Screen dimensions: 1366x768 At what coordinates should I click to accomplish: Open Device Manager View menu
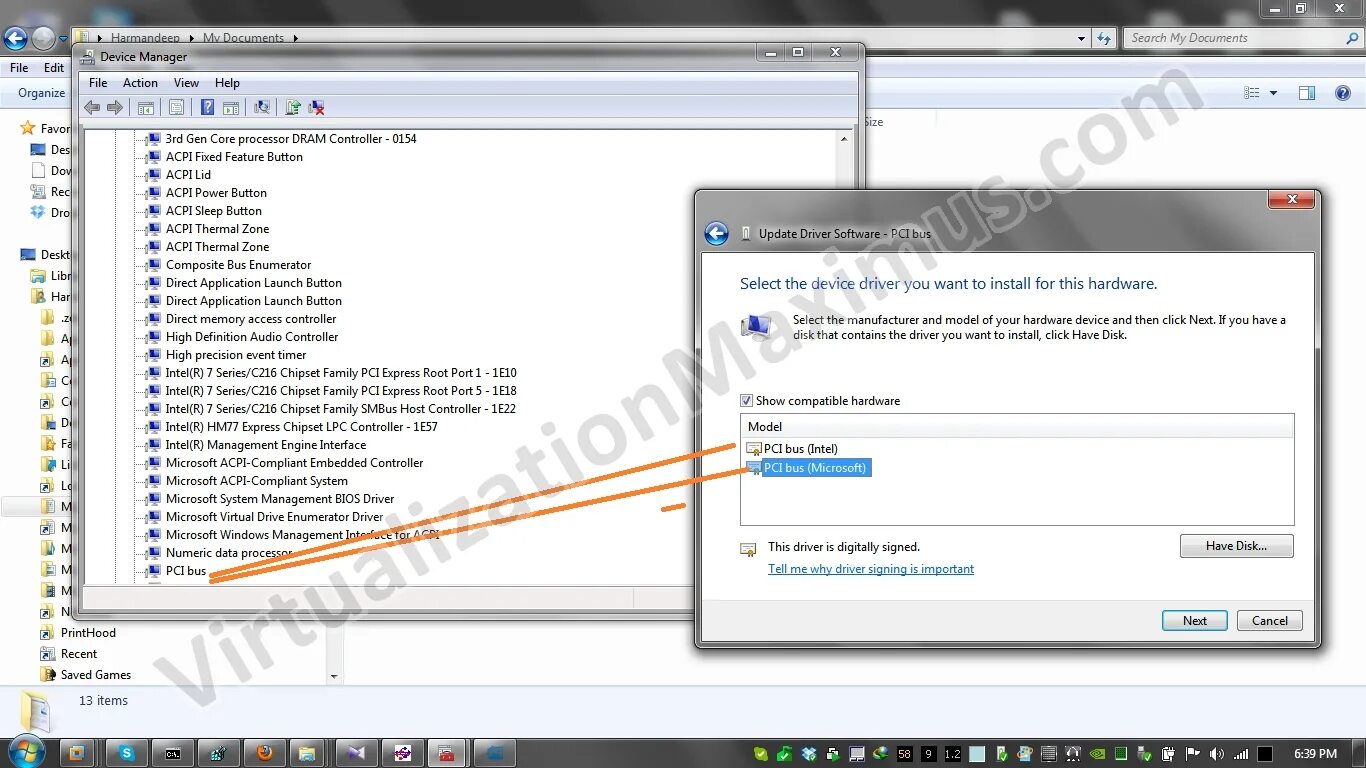pyautogui.click(x=186, y=83)
